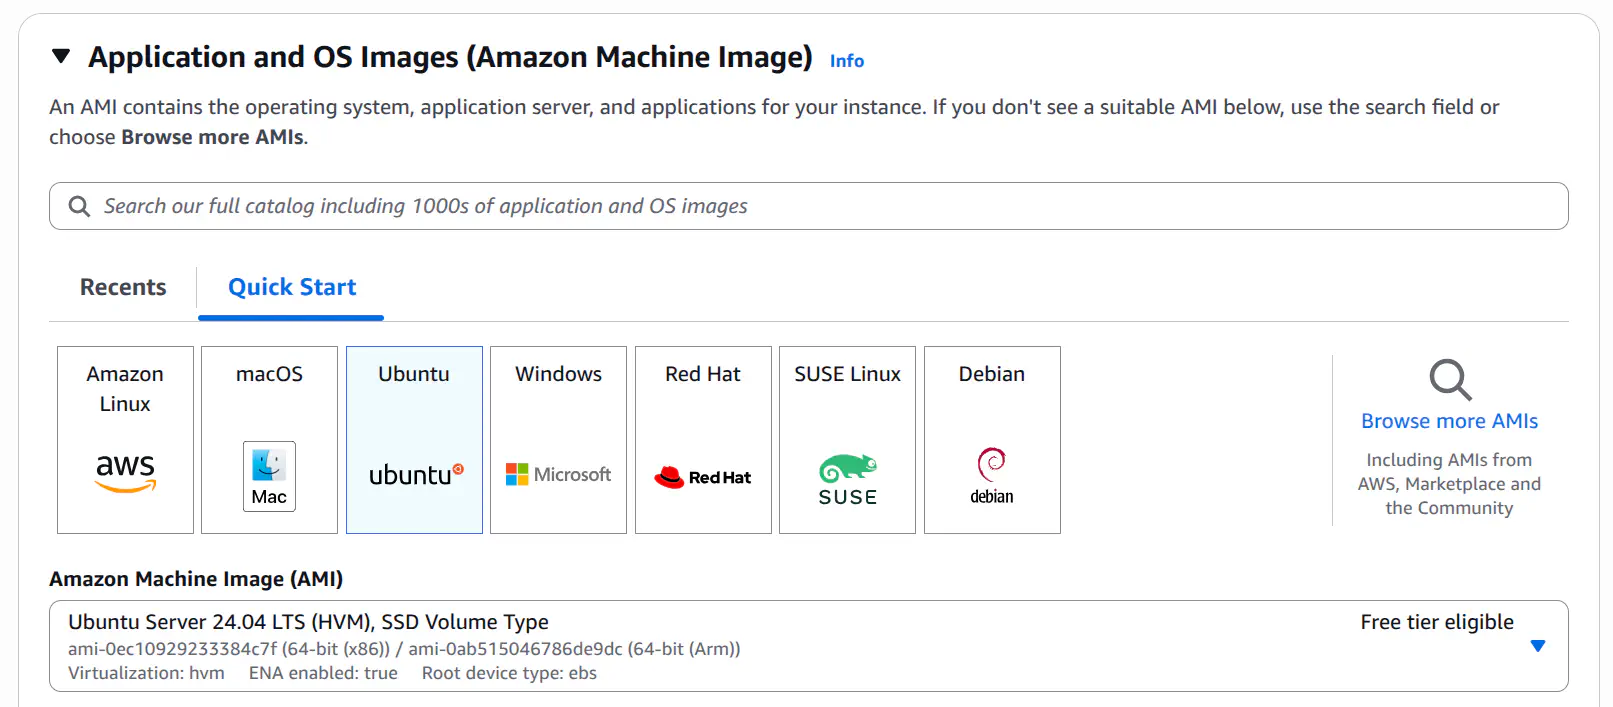
Task: Switch to the Recents tab
Action: point(123,287)
